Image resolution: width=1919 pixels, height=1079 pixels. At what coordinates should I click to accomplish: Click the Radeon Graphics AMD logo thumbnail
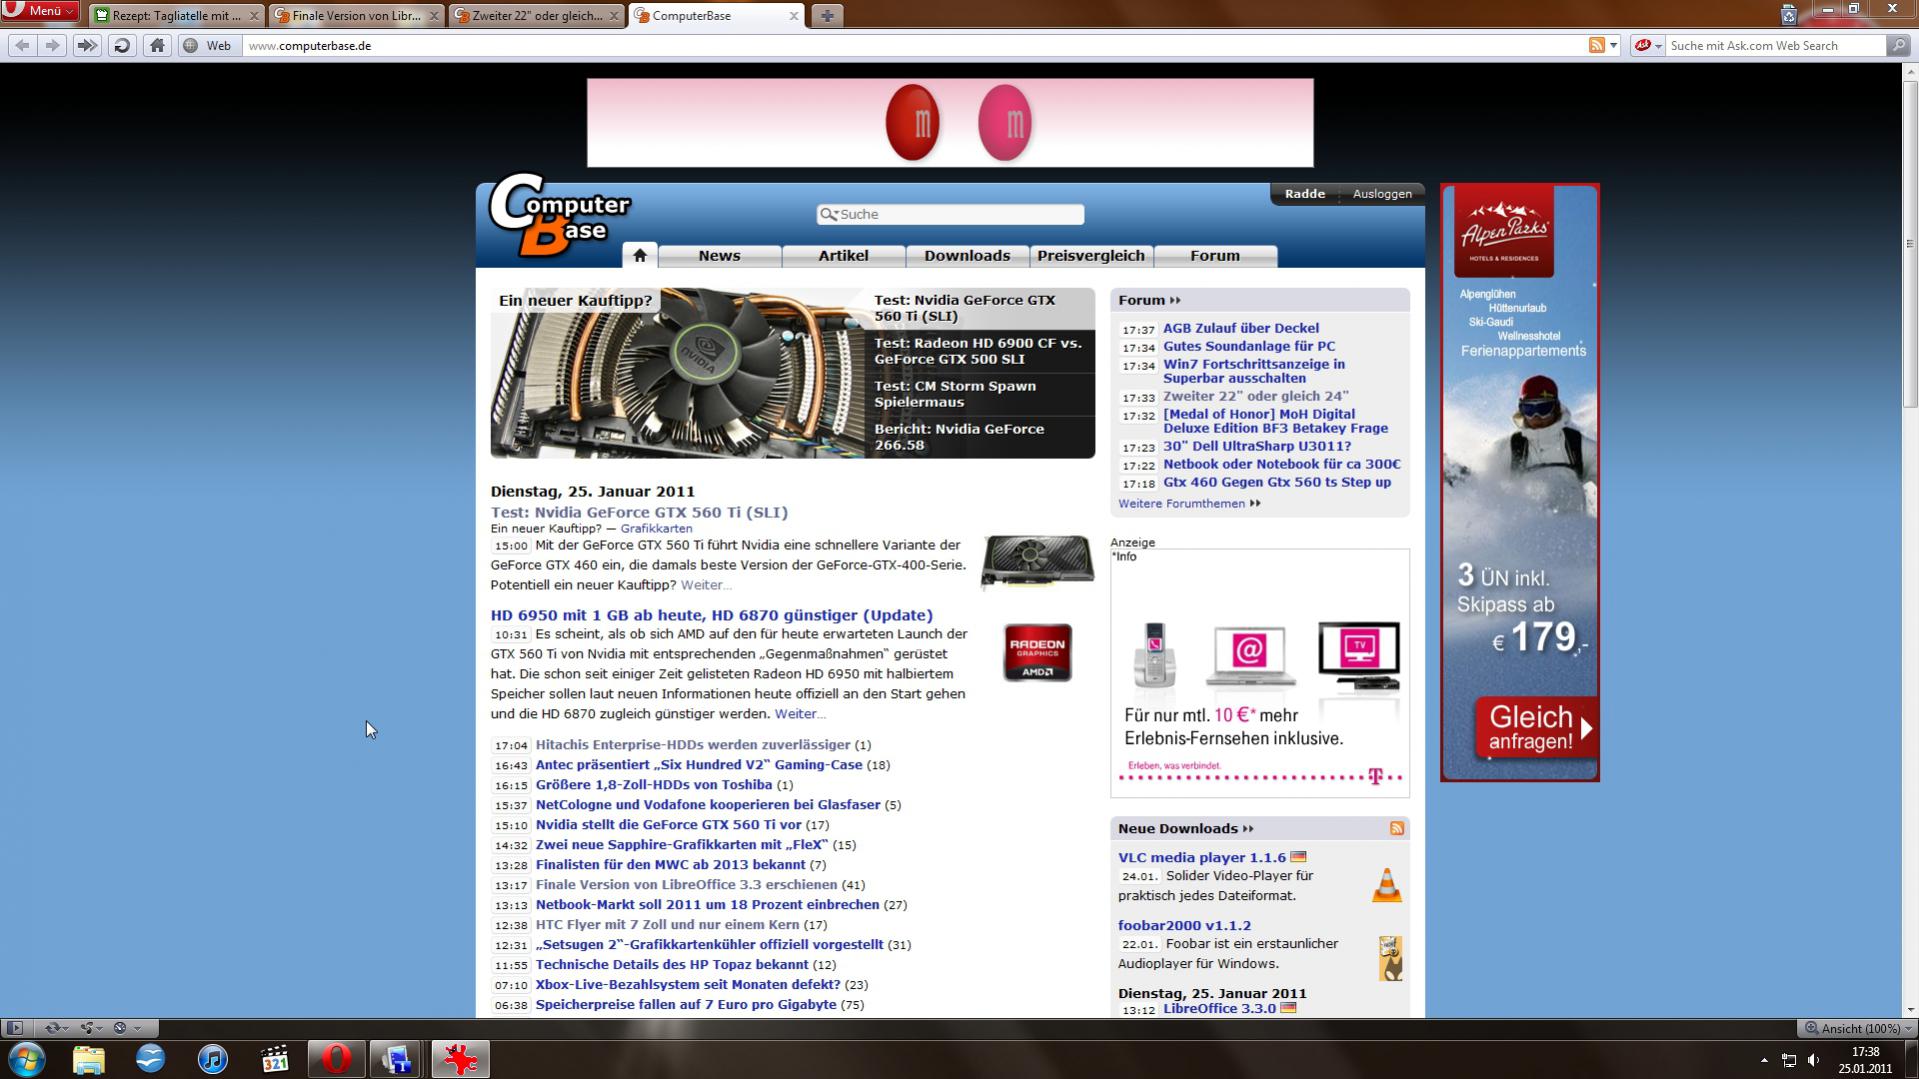pos(1037,653)
